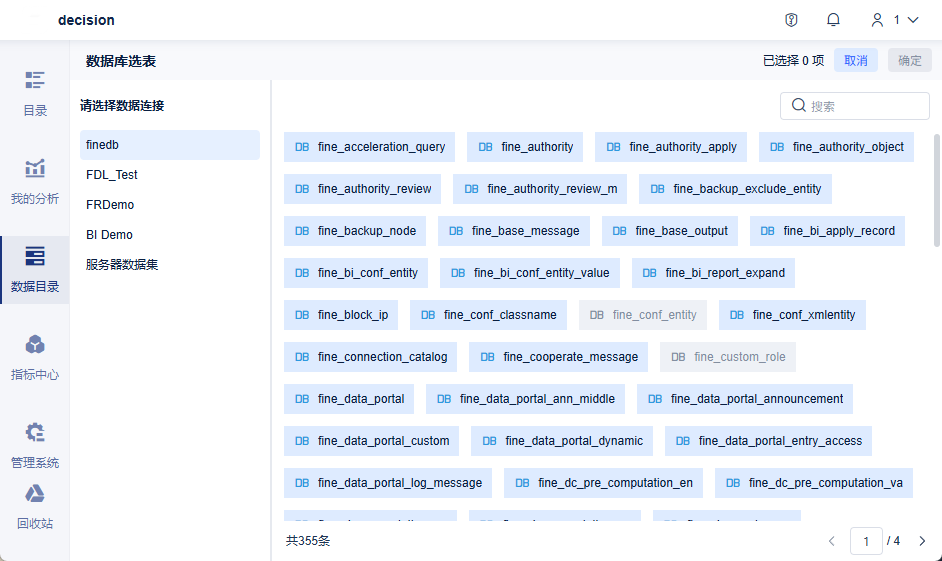Pick the fine_data_portal_dynamic table
This screenshot has width=942, height=561.
(x=562, y=441)
